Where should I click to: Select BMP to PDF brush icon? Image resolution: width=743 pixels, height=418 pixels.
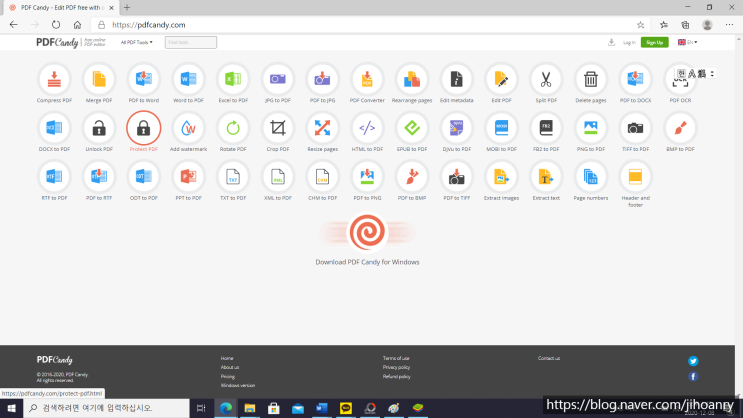click(680, 128)
